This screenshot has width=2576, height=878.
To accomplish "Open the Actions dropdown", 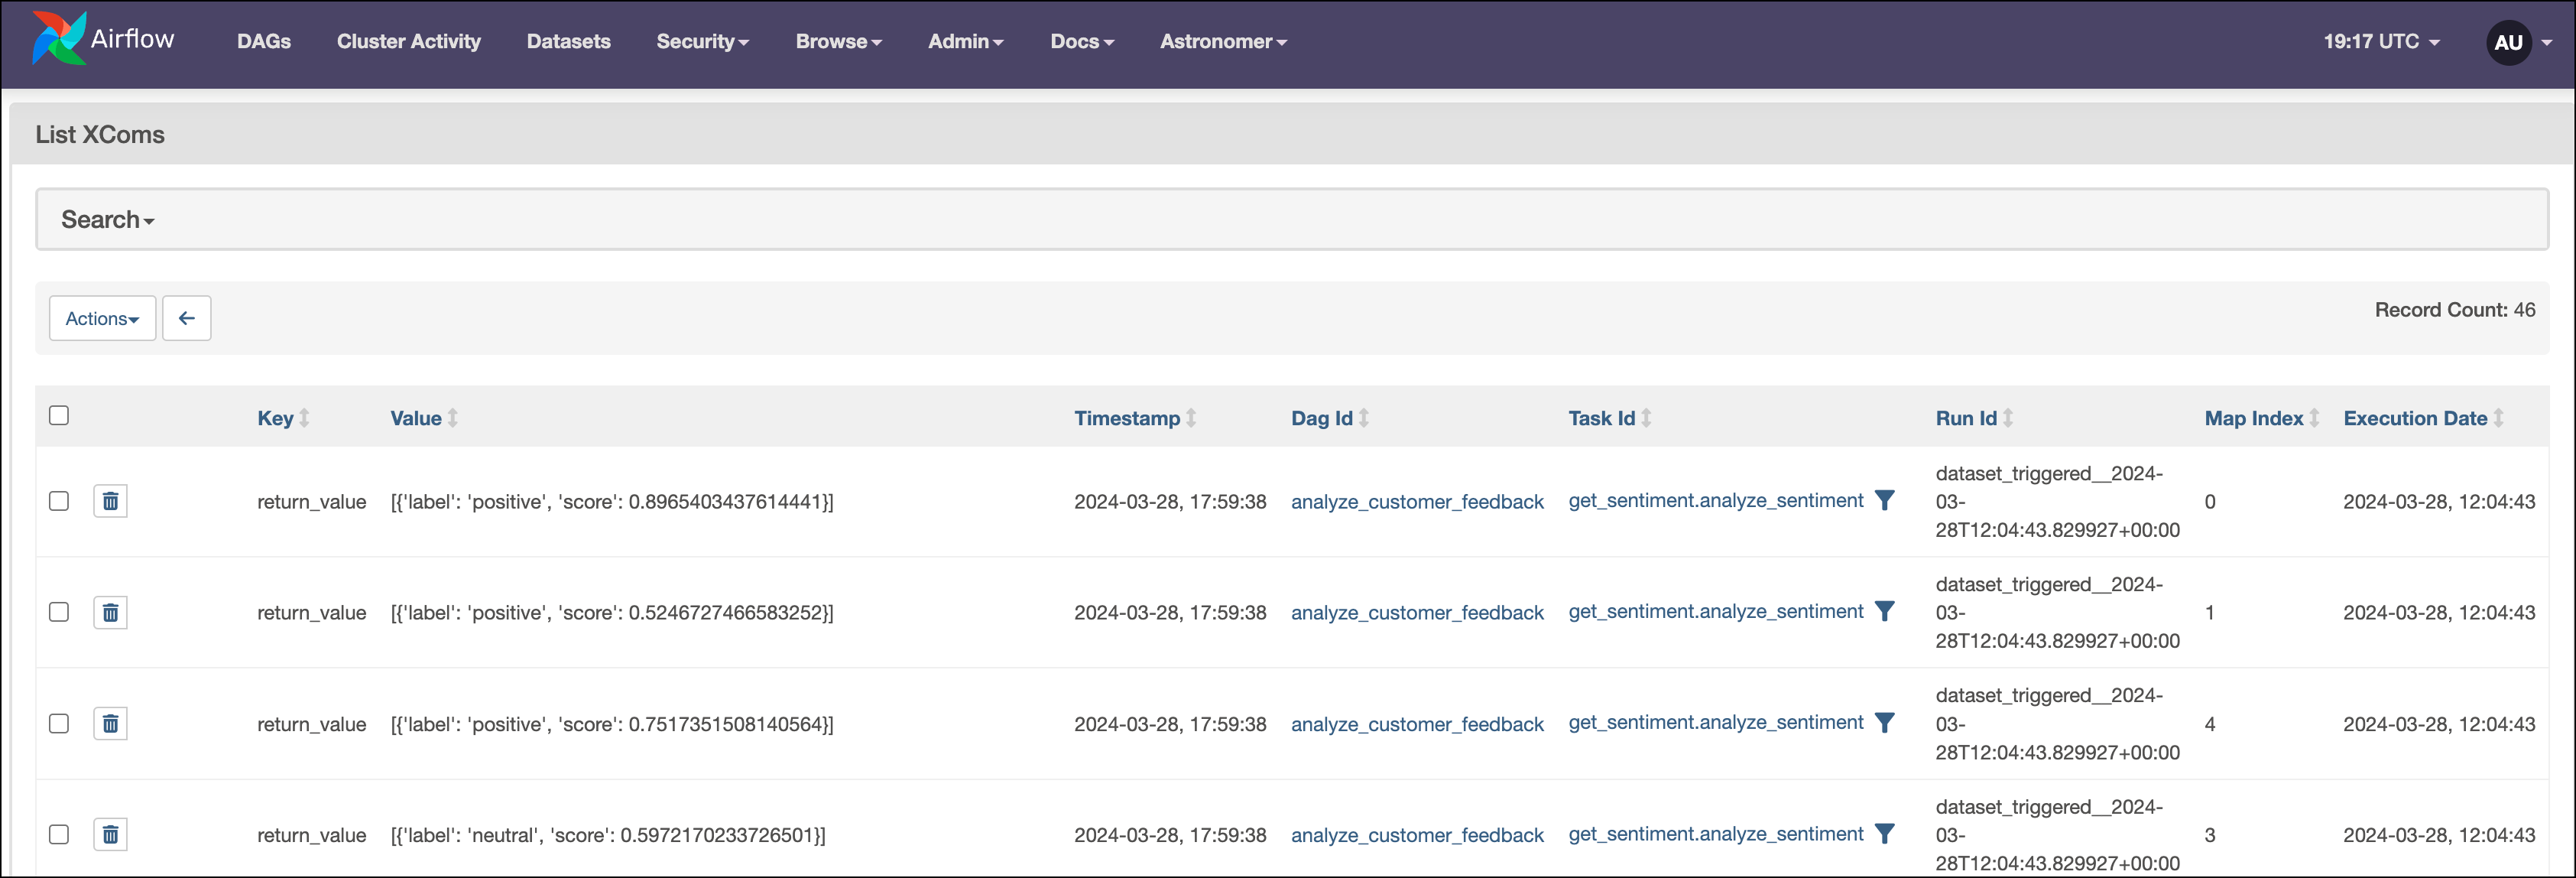I will pos(102,318).
